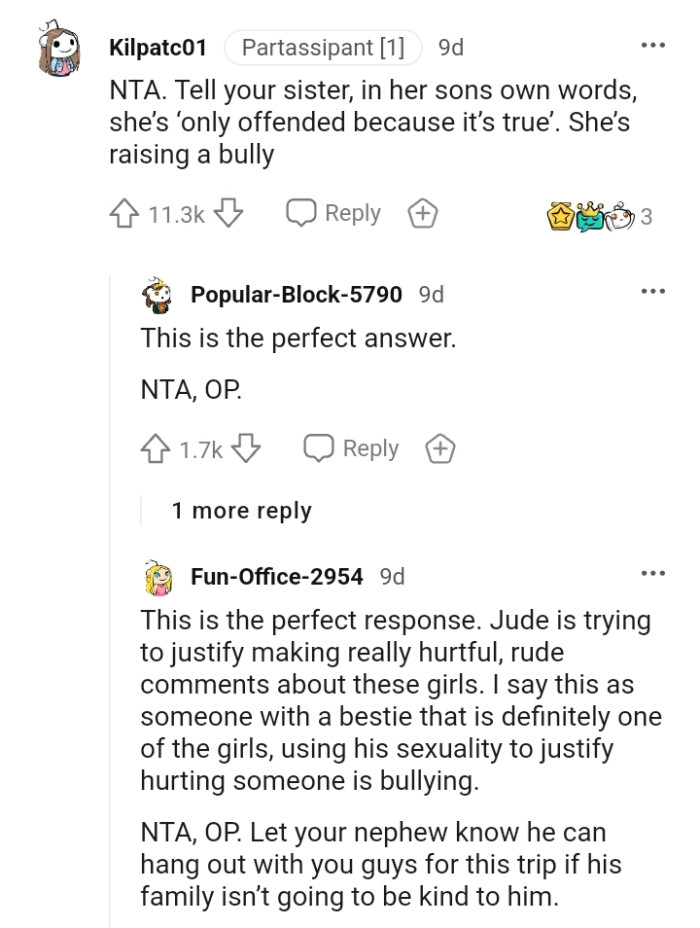Reply to Popular-Block-5790's comment
This screenshot has width=700, height=928.
pos(351,448)
